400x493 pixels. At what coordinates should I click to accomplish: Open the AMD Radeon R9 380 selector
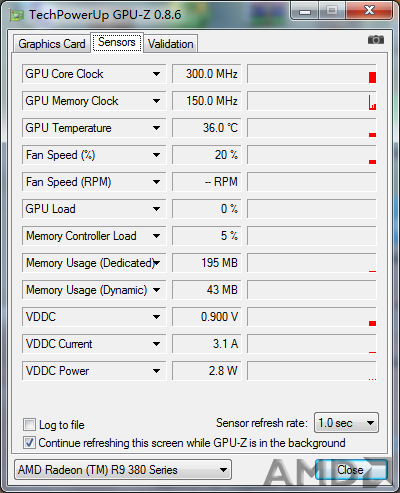123,470
